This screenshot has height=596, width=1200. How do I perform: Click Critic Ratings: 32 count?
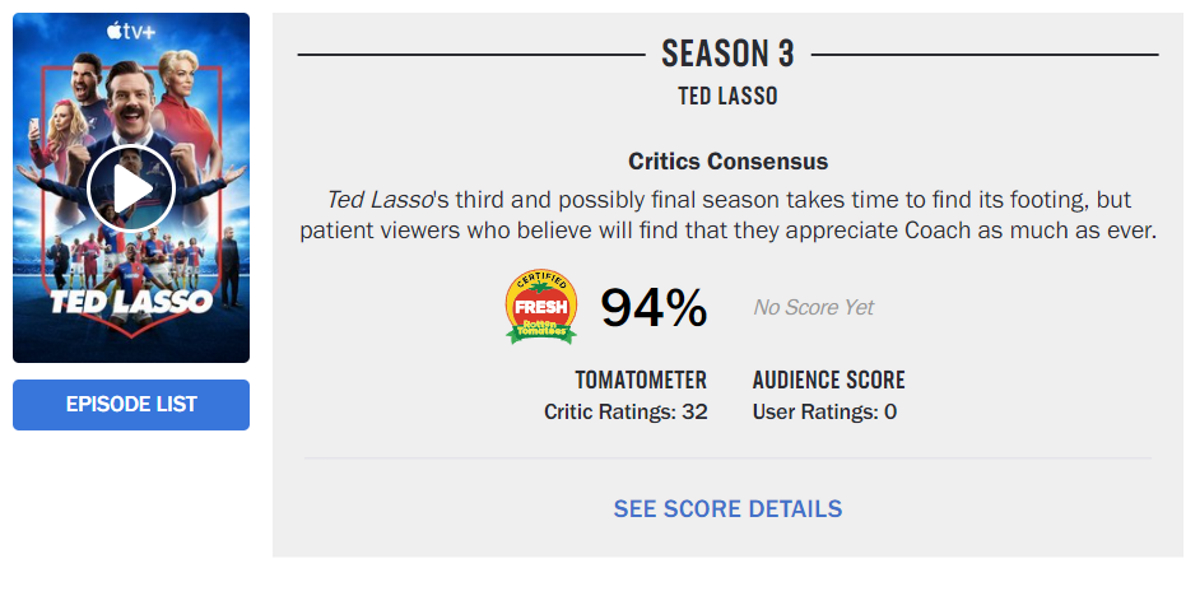coord(626,412)
